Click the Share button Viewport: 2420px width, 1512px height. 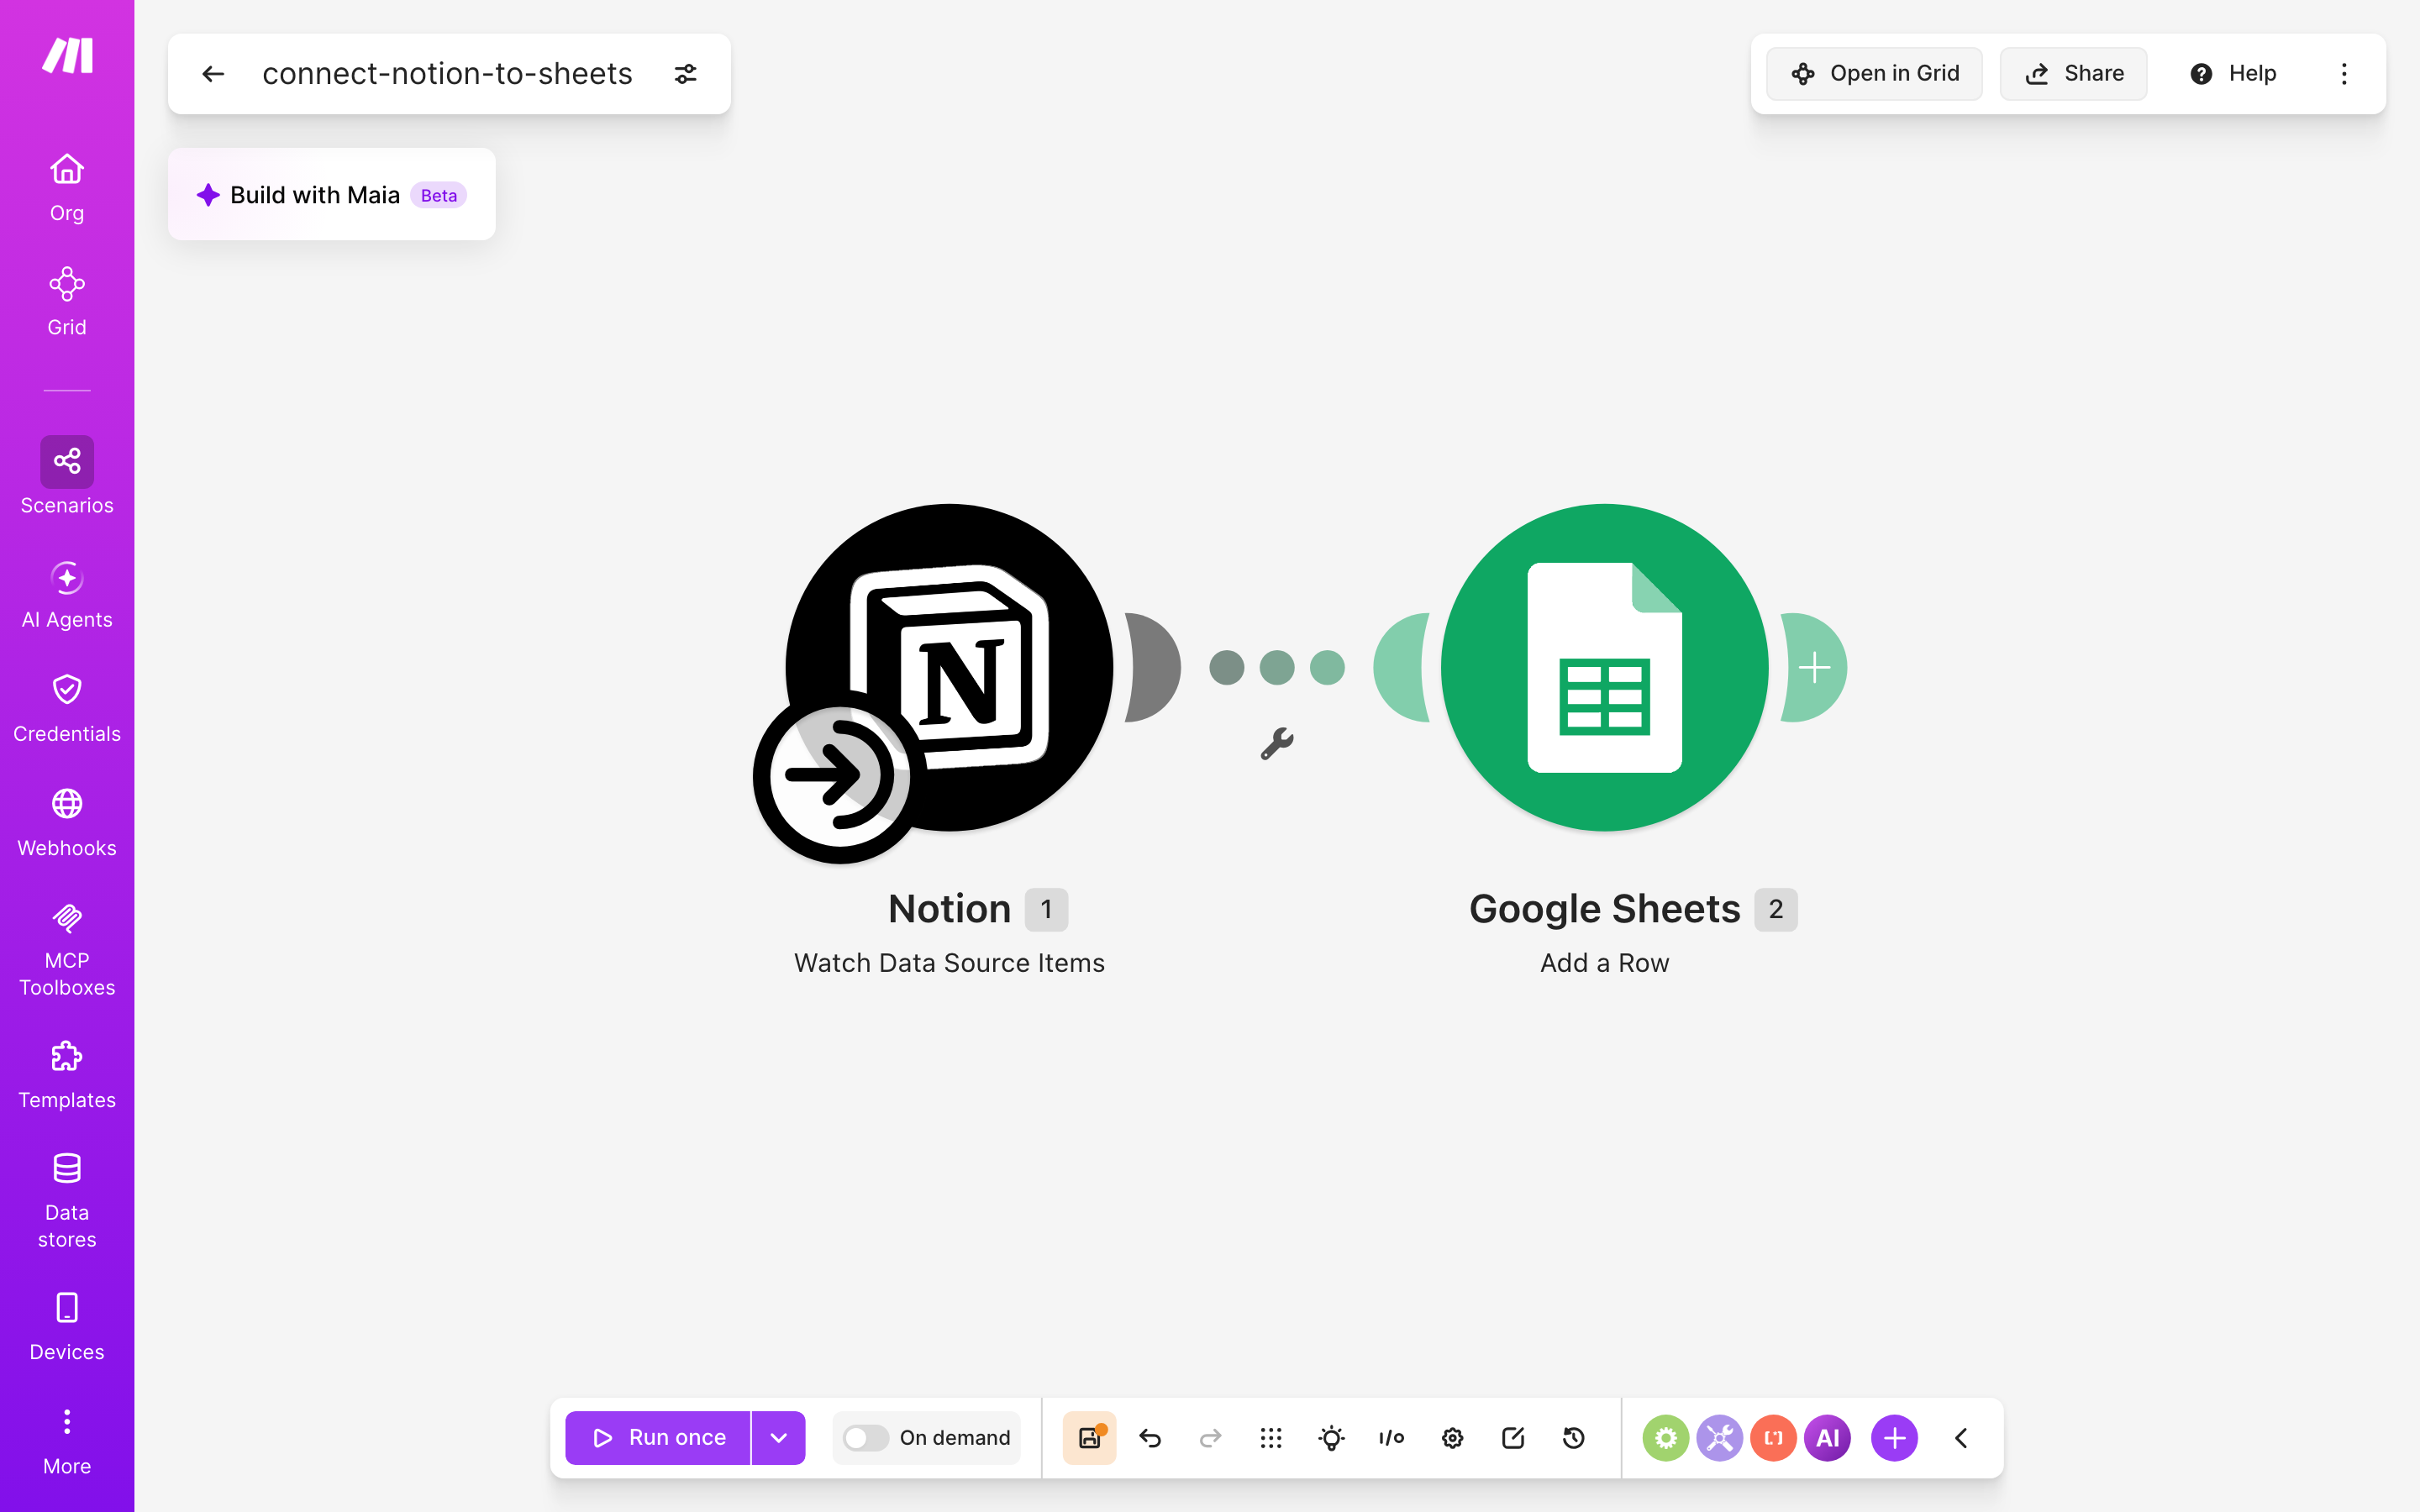pos(2073,74)
